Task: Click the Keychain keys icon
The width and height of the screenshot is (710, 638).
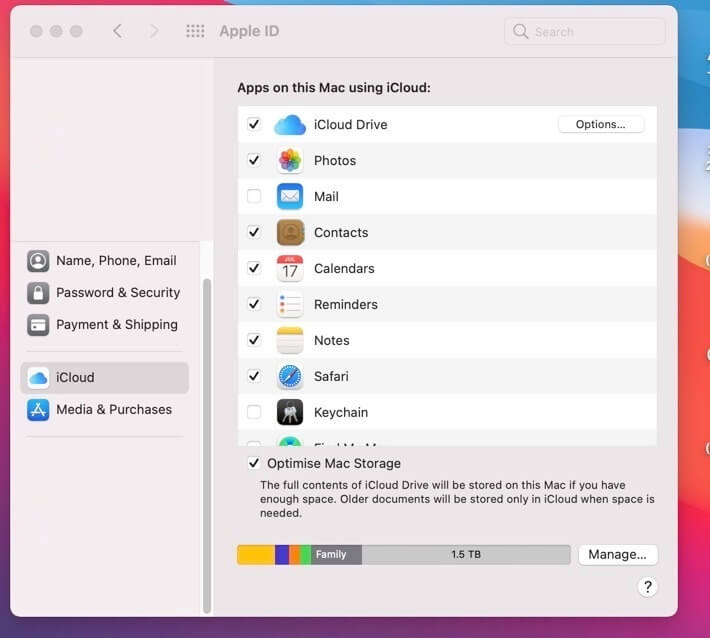Action: click(290, 412)
